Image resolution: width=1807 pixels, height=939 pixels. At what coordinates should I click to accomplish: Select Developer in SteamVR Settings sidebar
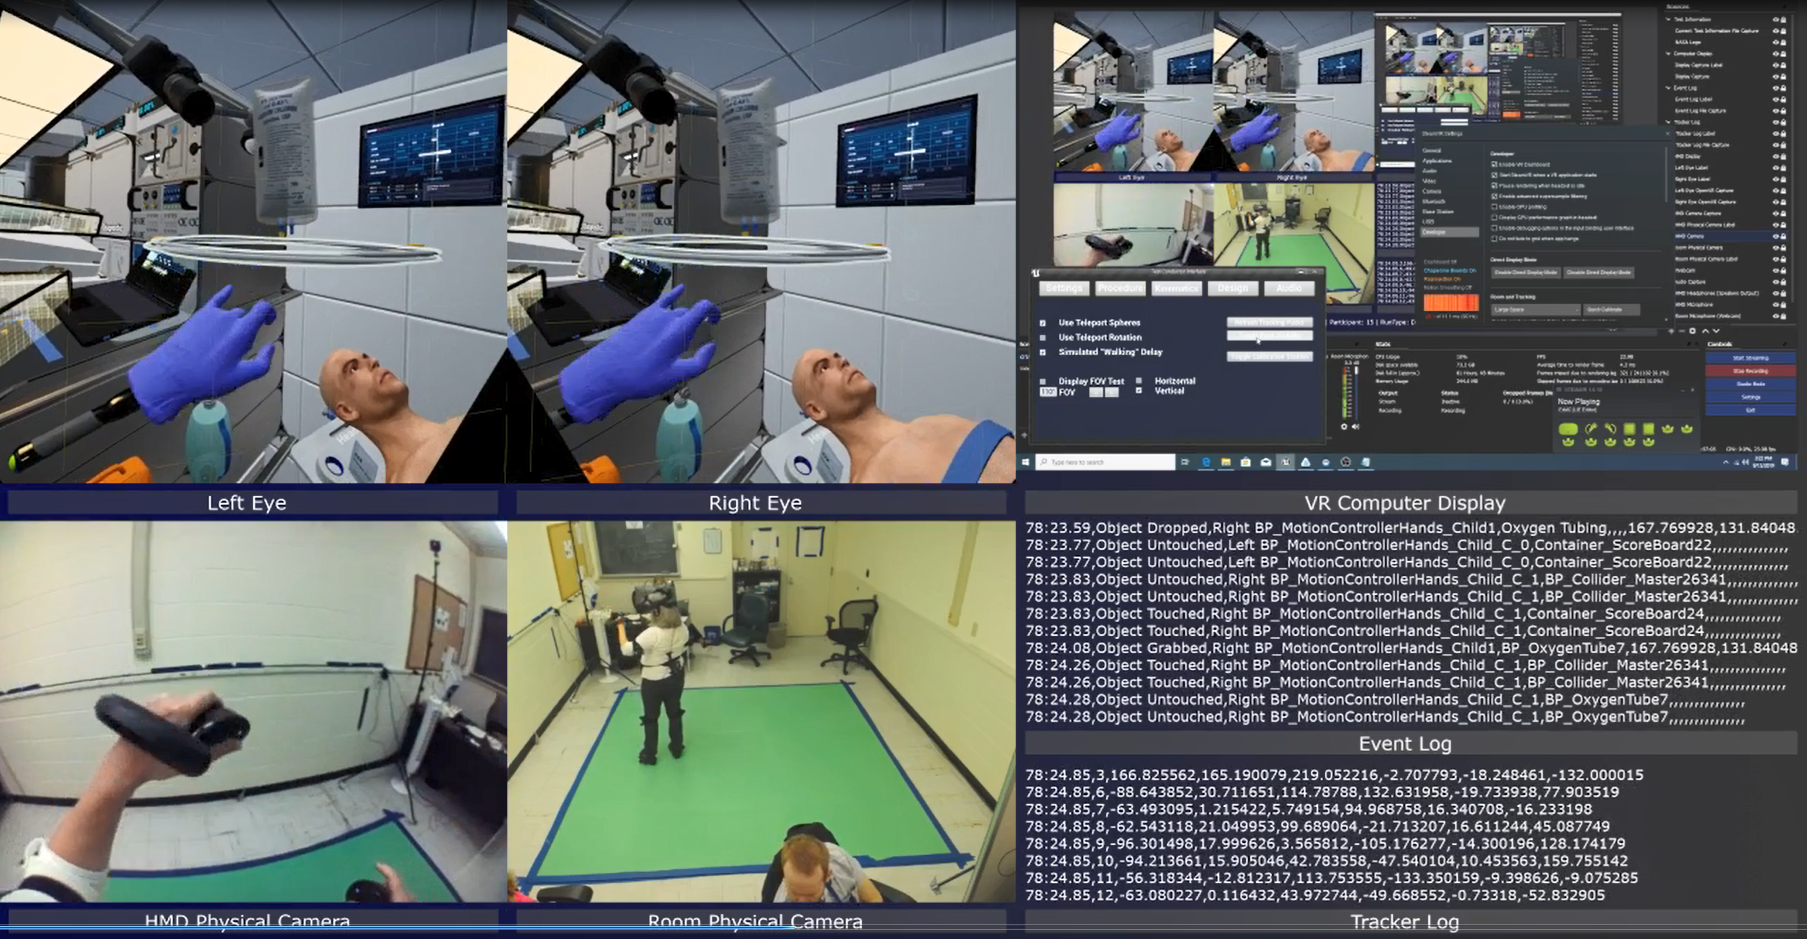click(x=1435, y=232)
